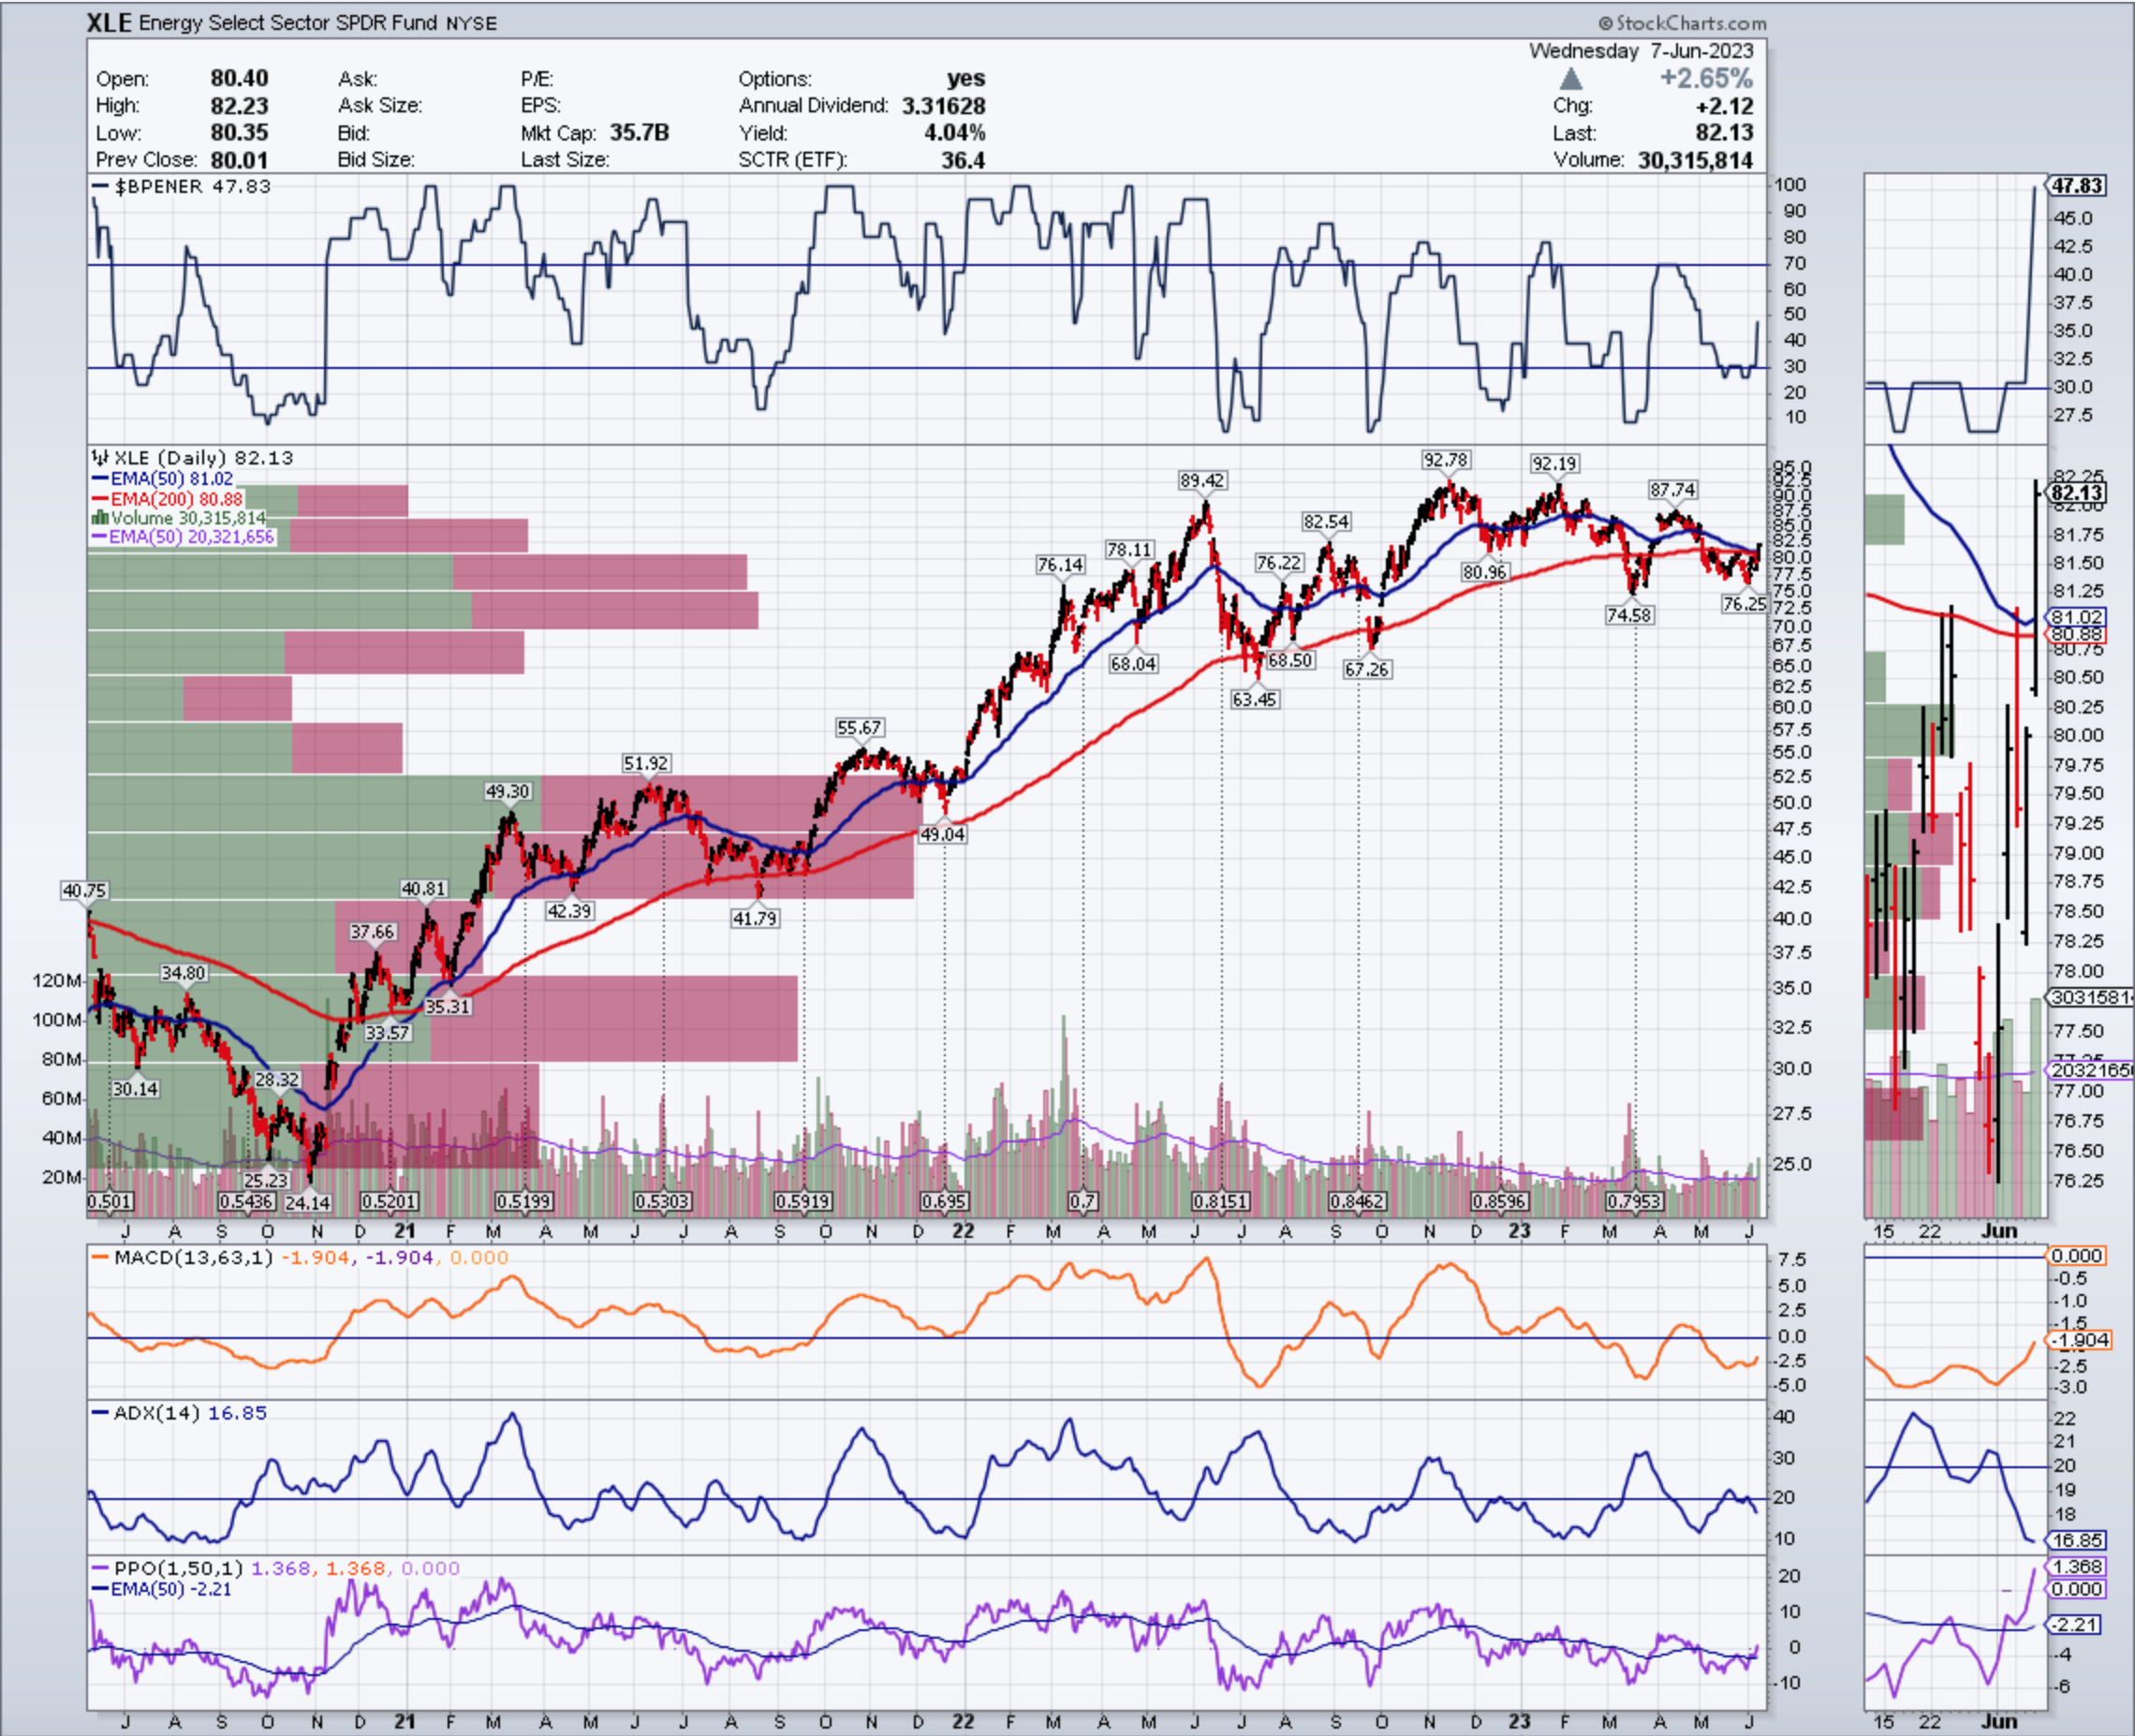Click the red EMA(200) 80.88 legend entry
The width and height of the screenshot is (2135, 1736).
(167, 498)
